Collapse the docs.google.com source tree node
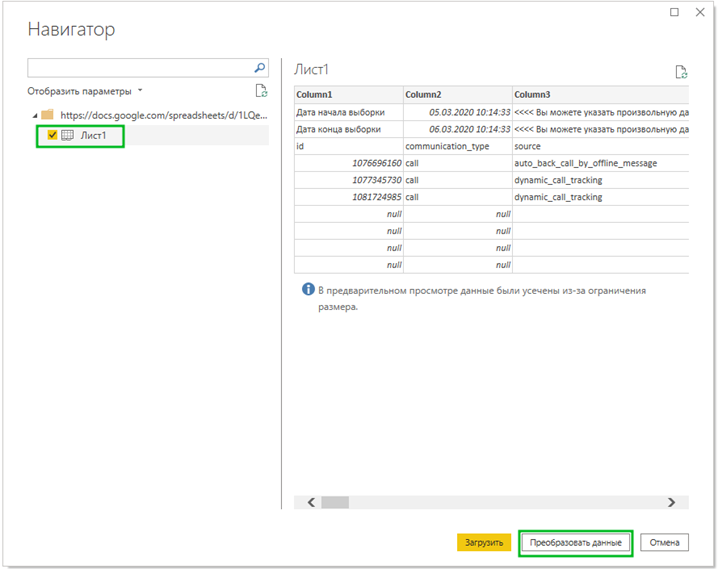The width and height of the screenshot is (719, 570). coord(33,115)
